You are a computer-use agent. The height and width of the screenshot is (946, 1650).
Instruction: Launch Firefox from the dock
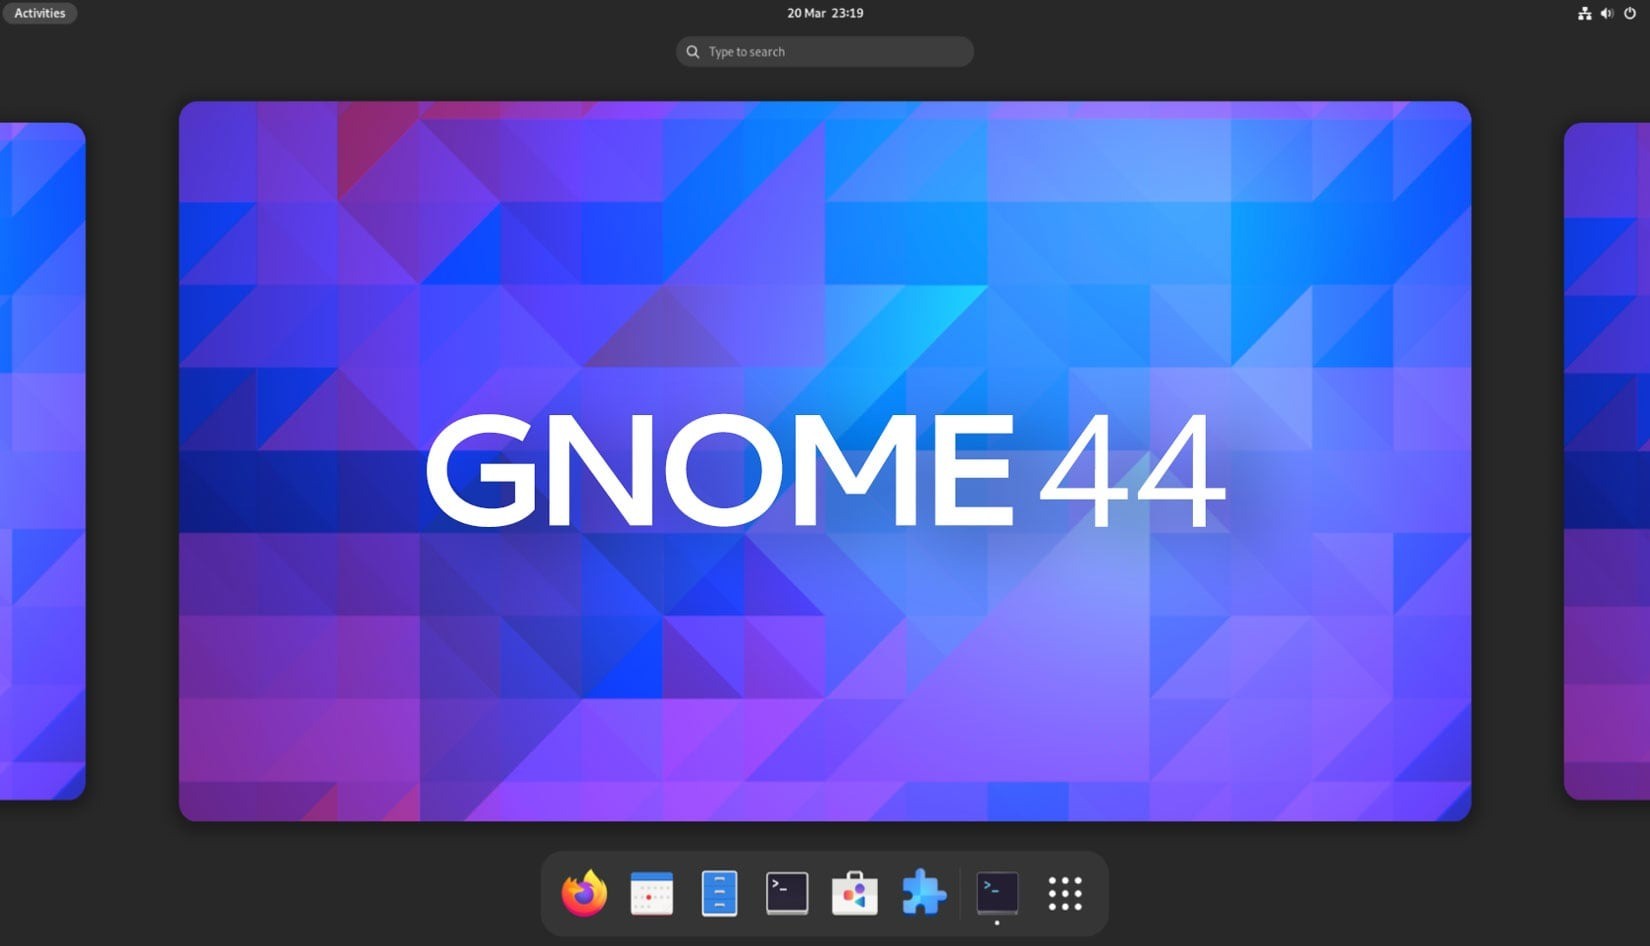click(x=584, y=893)
